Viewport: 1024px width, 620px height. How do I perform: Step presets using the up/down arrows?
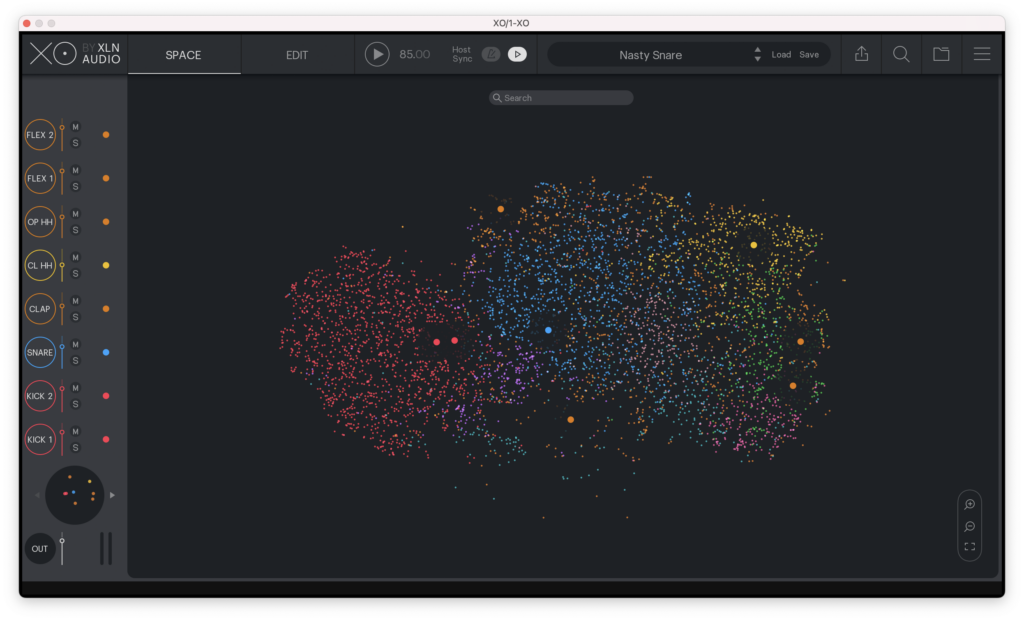point(758,54)
